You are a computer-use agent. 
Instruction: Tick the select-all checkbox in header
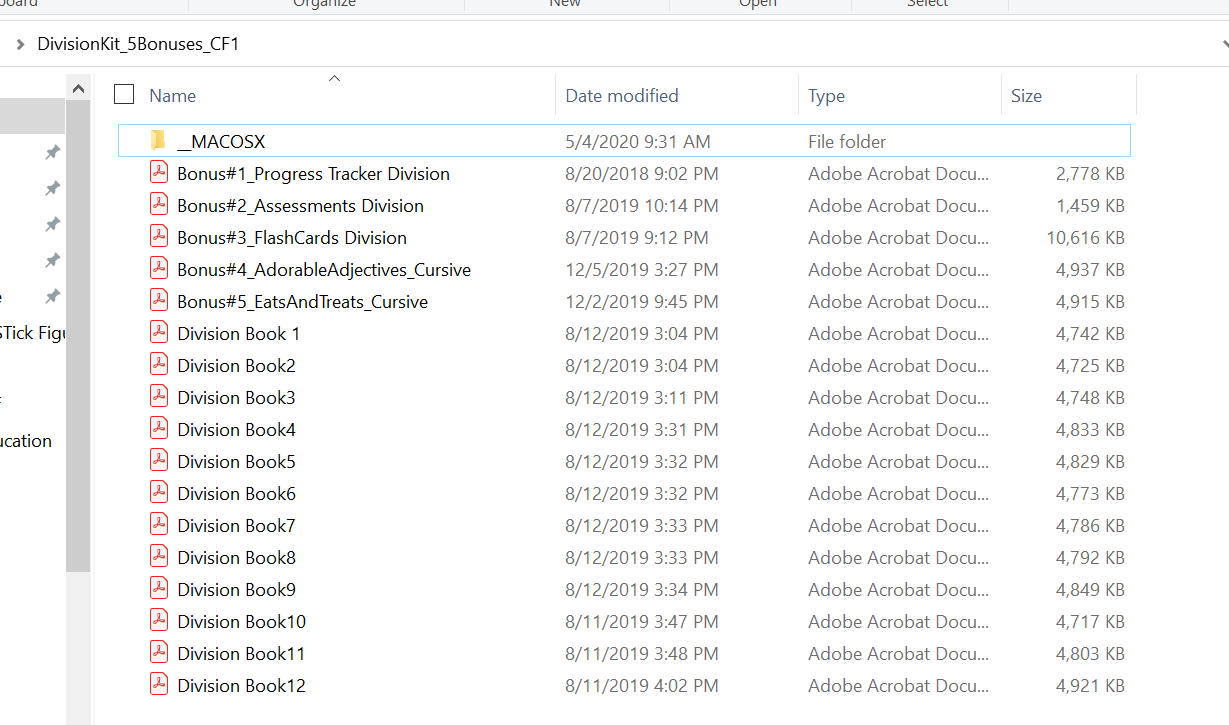(124, 95)
